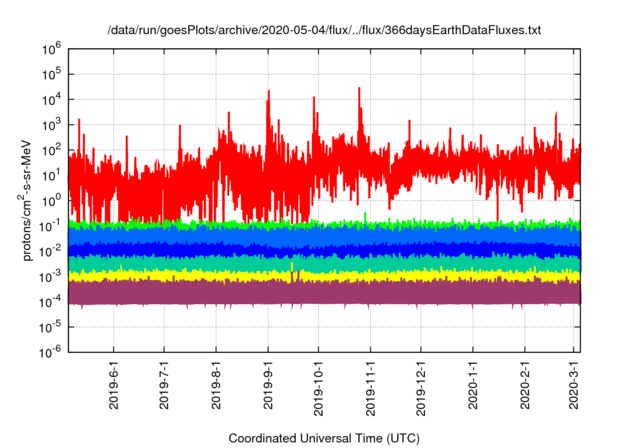The width and height of the screenshot is (640, 448).
Task: Click the 'Coordinated Universal Time (UTC)' axis label
Action: coord(324,438)
